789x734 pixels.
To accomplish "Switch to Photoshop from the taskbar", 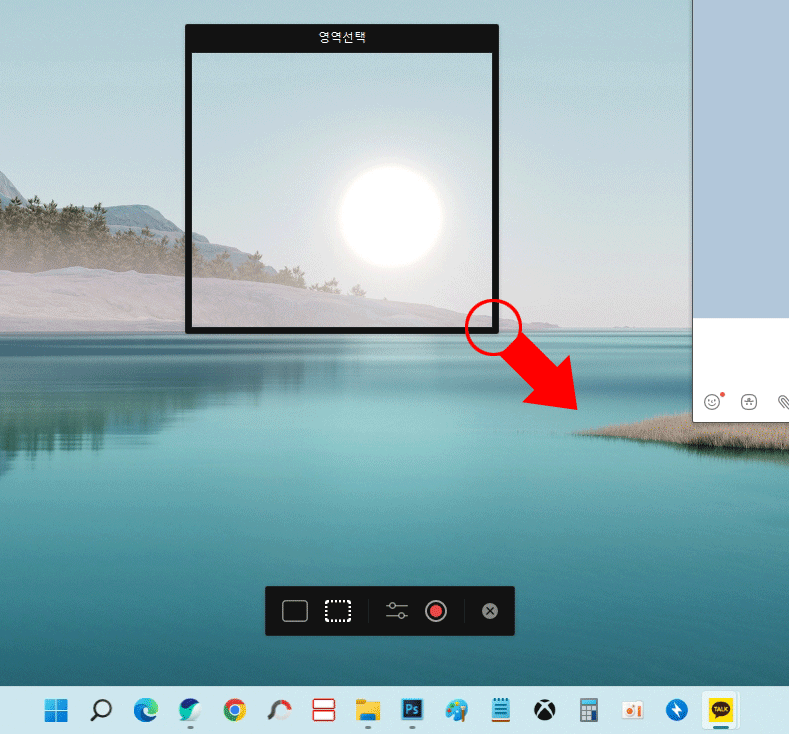I will (x=412, y=710).
